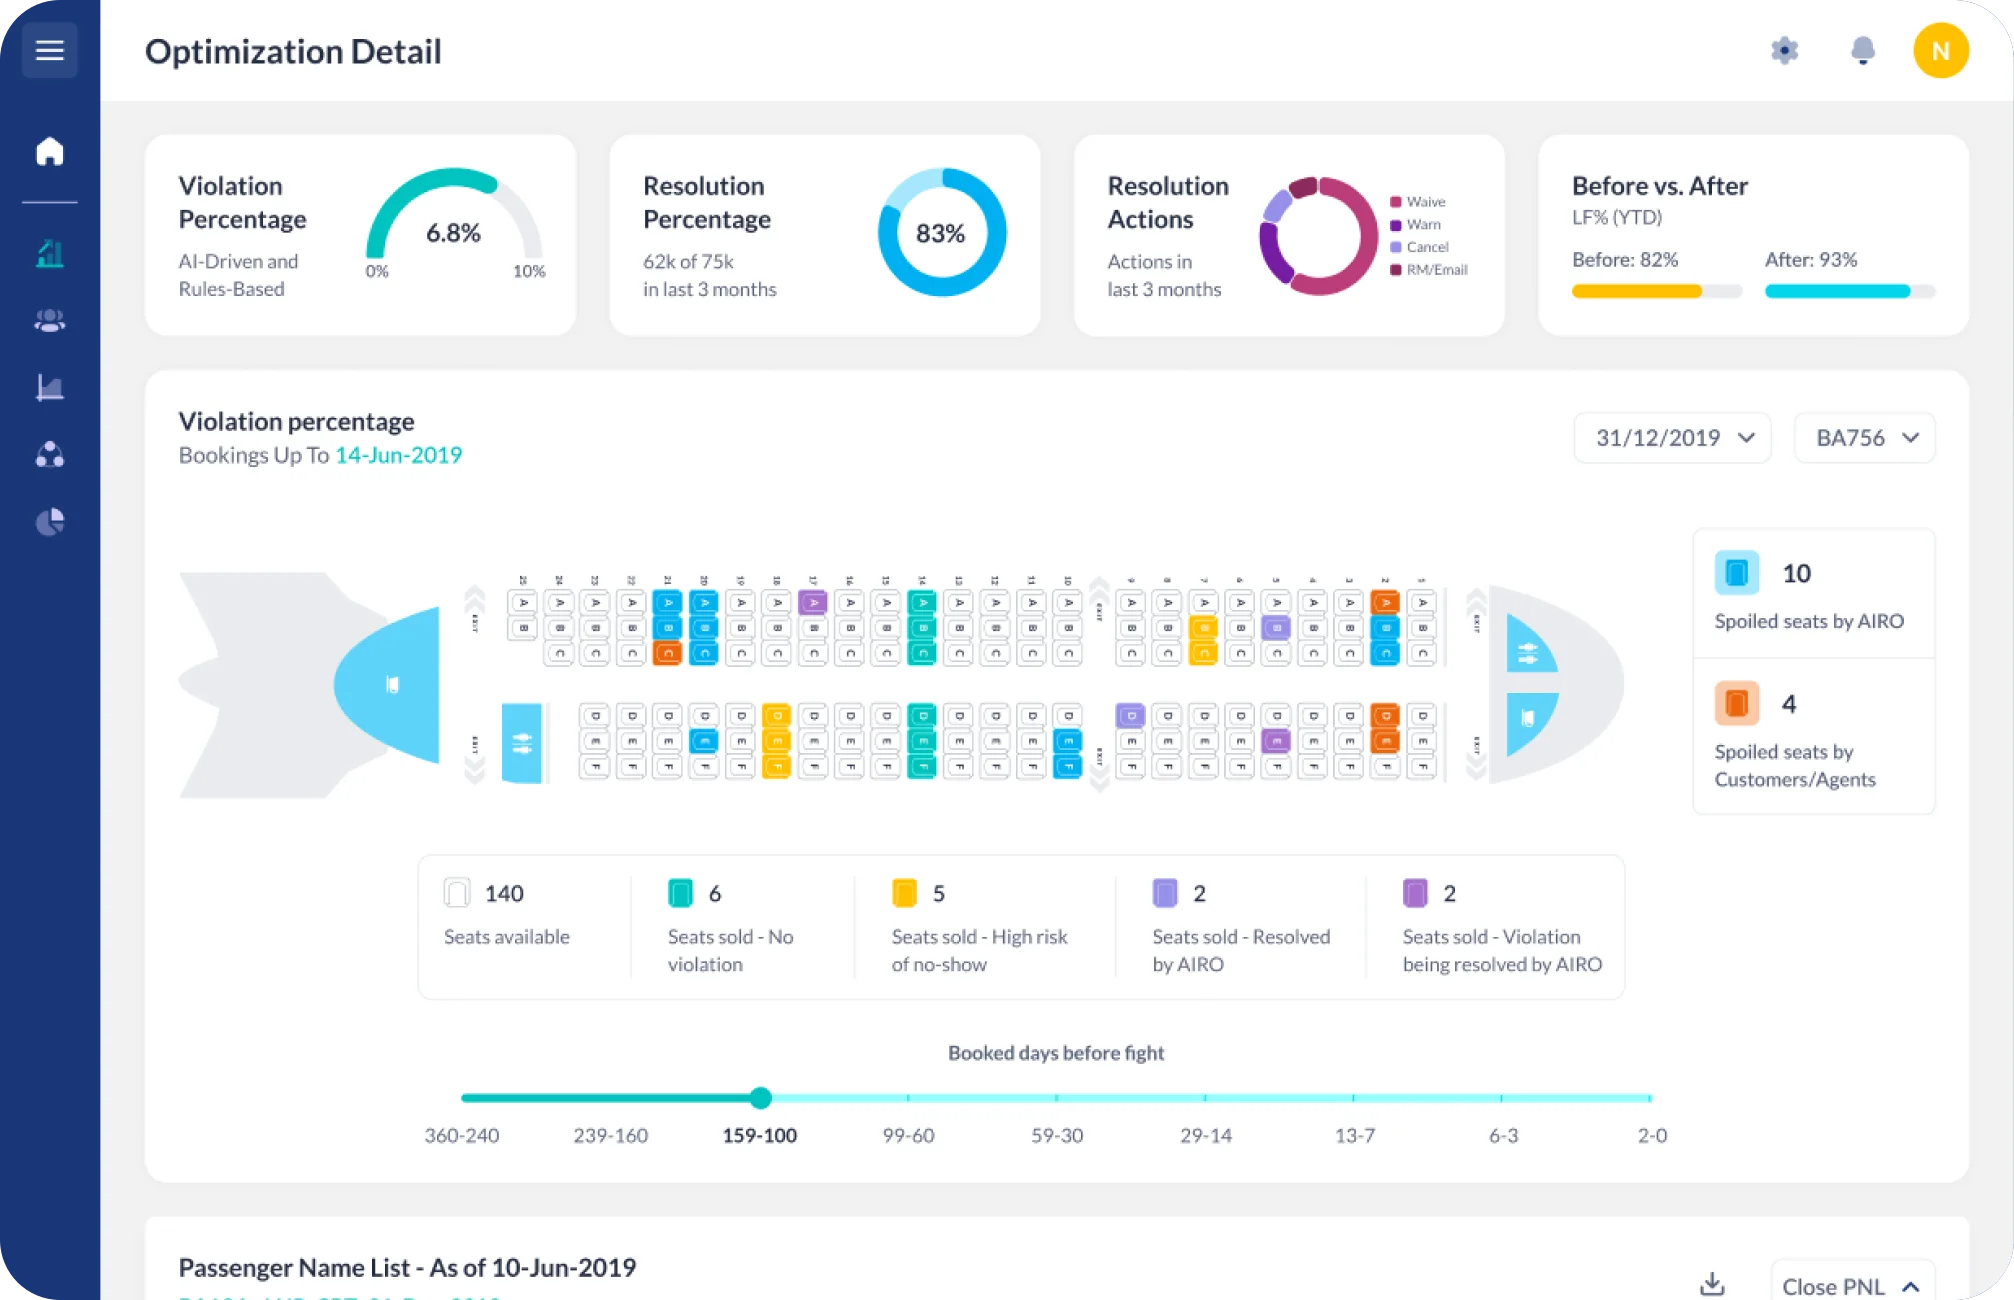This screenshot has height=1300, width=2014.
Task: Open the 31/12/2019 date dropdown
Action: [1672, 438]
